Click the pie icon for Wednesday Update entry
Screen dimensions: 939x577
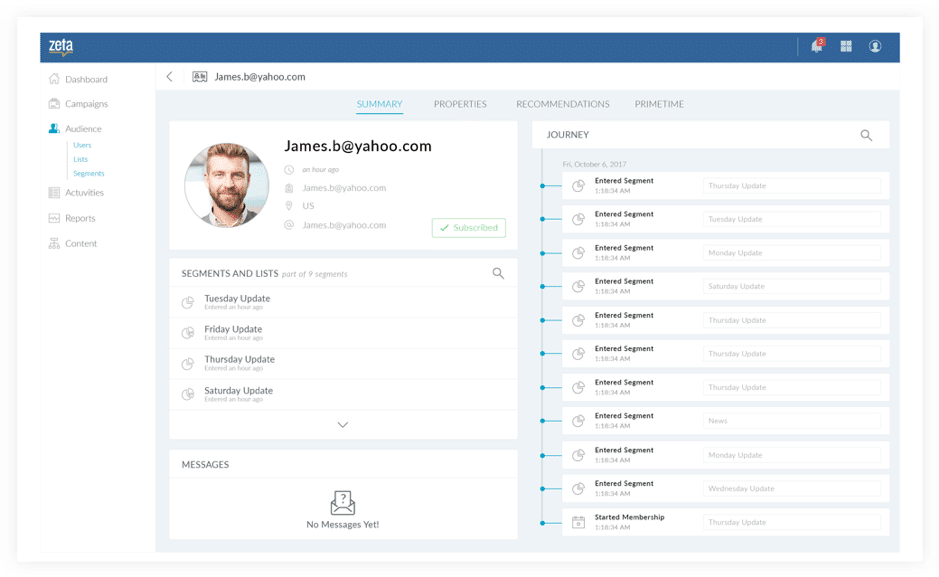578,489
